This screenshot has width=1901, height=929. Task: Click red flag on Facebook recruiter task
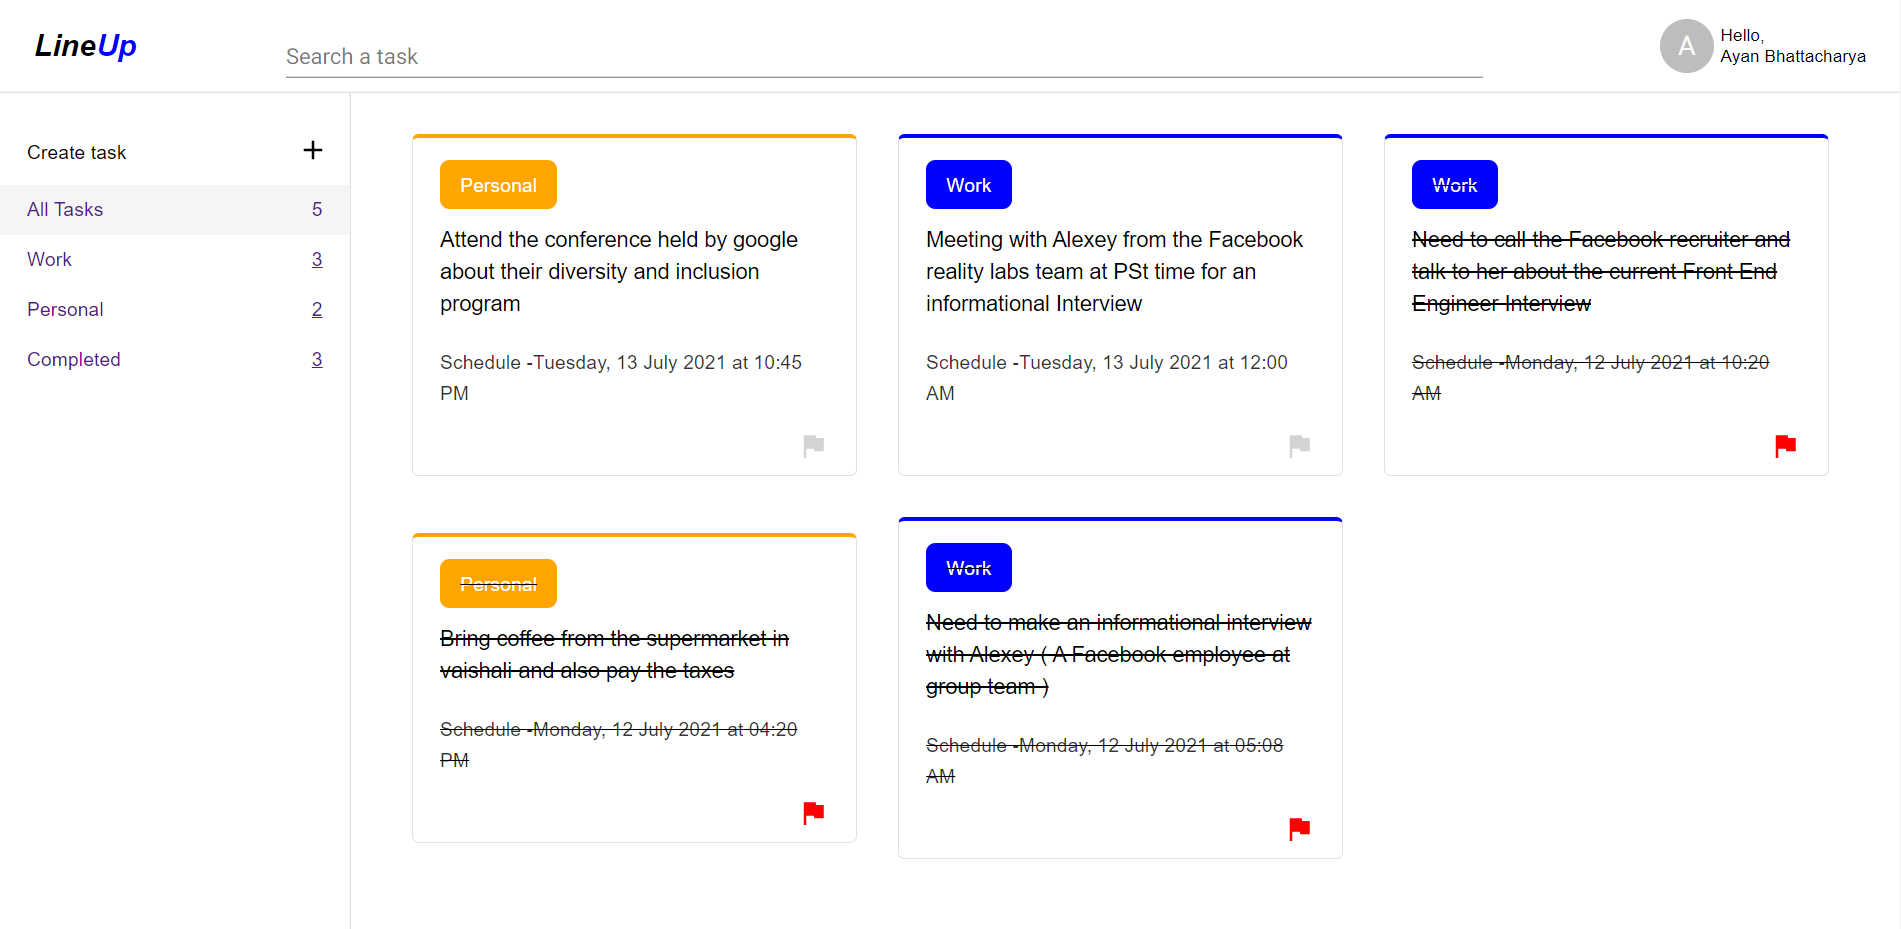pyautogui.click(x=1786, y=445)
